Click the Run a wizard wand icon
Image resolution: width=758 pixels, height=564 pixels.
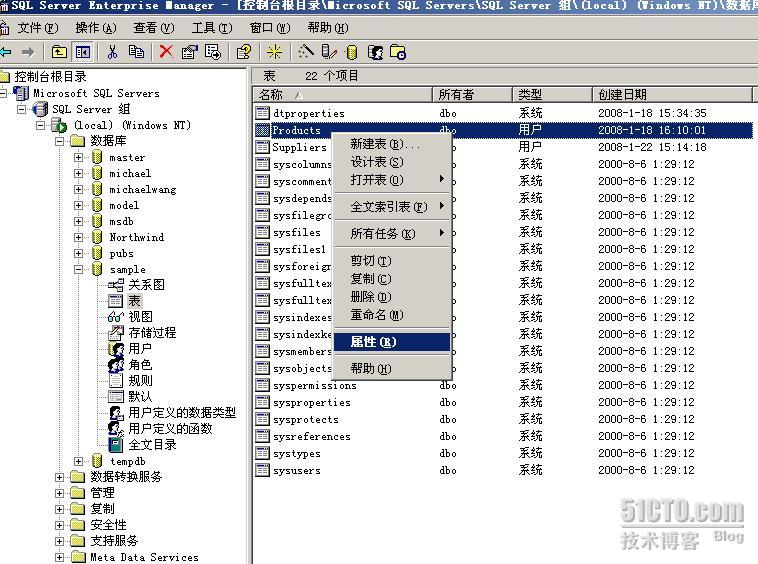pyautogui.click(x=306, y=52)
